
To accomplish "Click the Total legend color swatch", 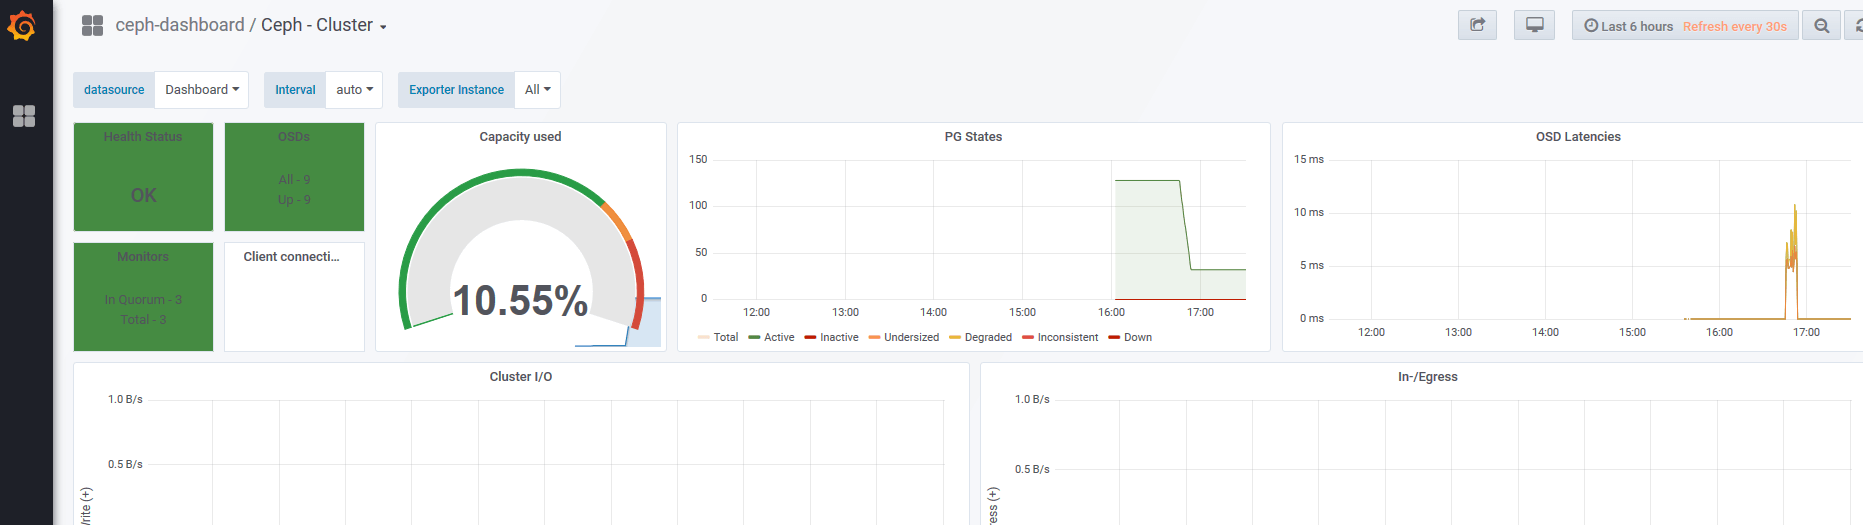I will [704, 338].
